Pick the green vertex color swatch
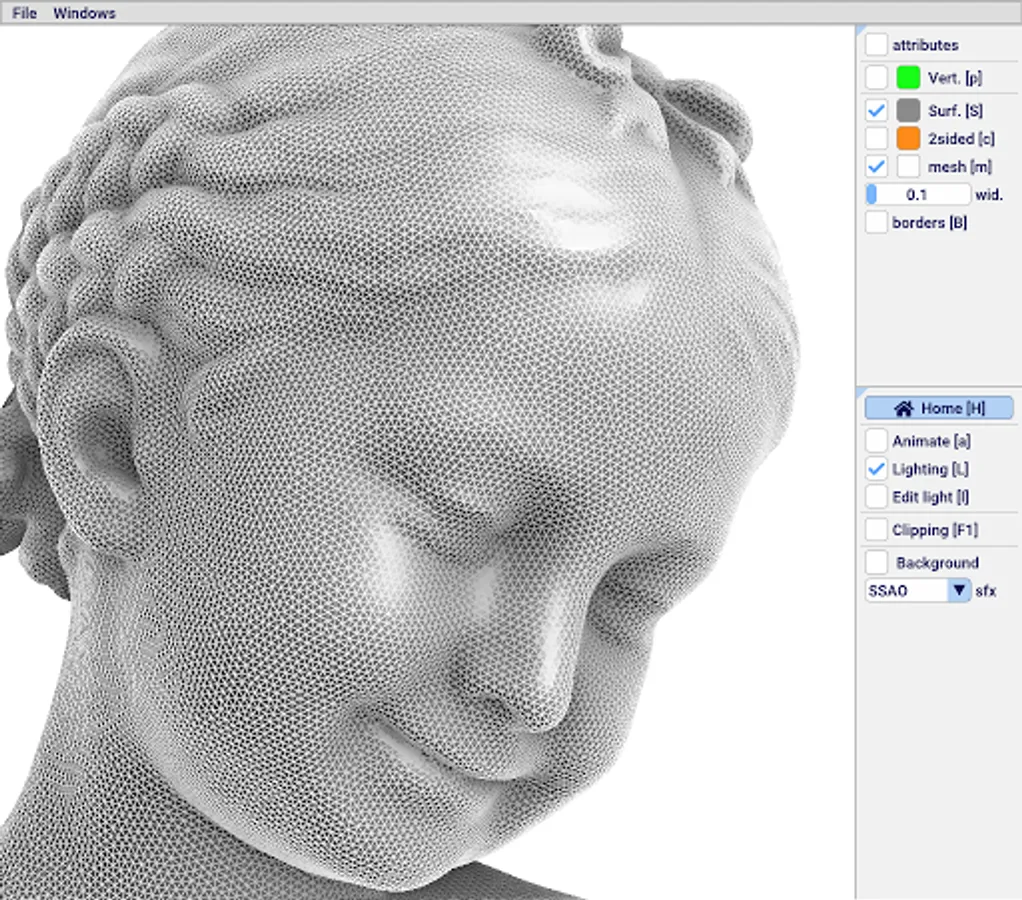This screenshot has width=1022, height=900. point(908,78)
